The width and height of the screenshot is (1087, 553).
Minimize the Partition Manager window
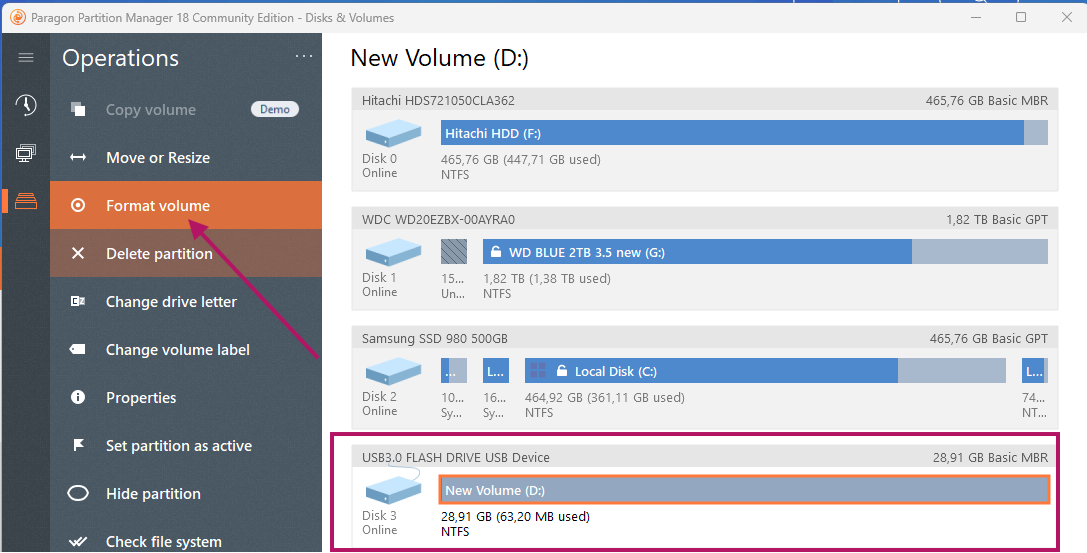[x=976, y=17]
